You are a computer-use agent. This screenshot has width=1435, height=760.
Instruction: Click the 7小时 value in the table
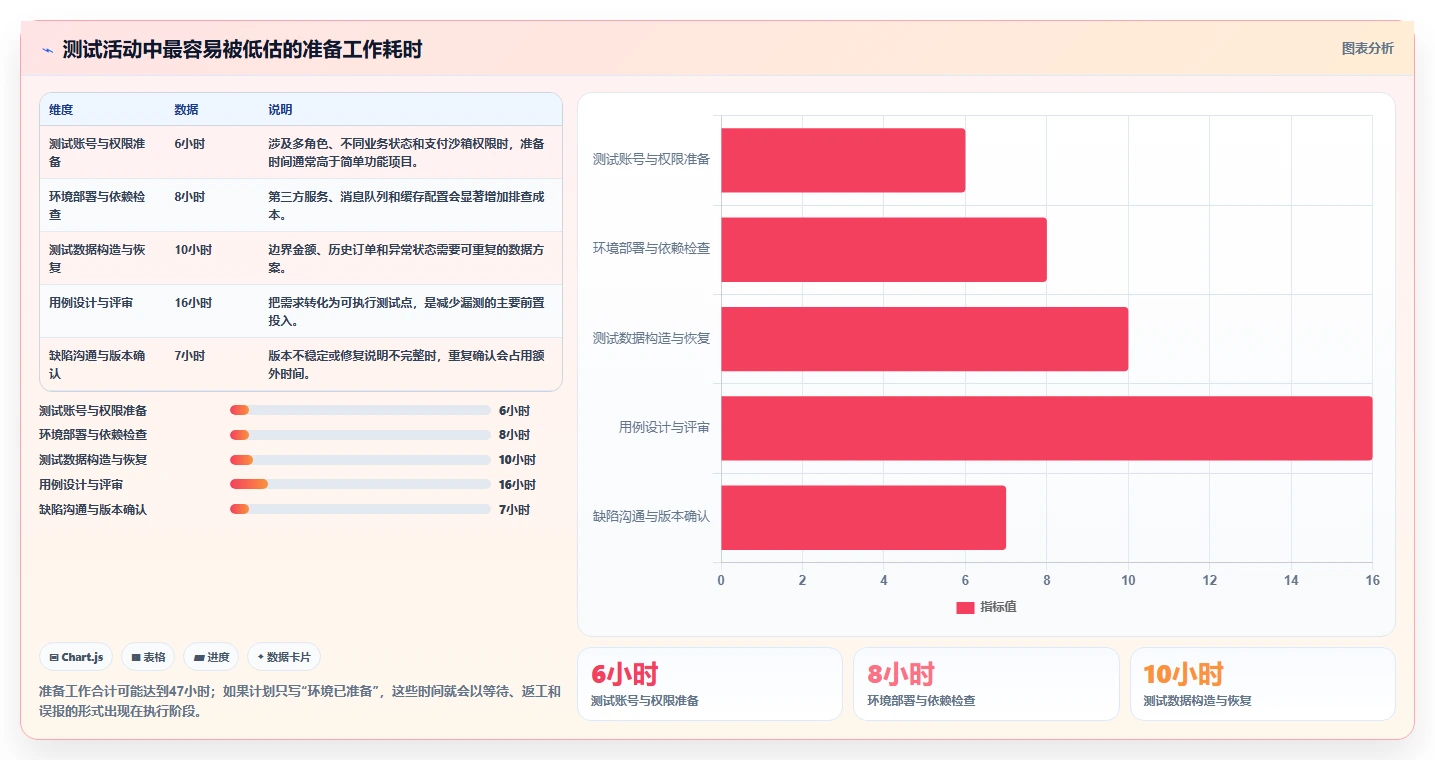(x=189, y=355)
